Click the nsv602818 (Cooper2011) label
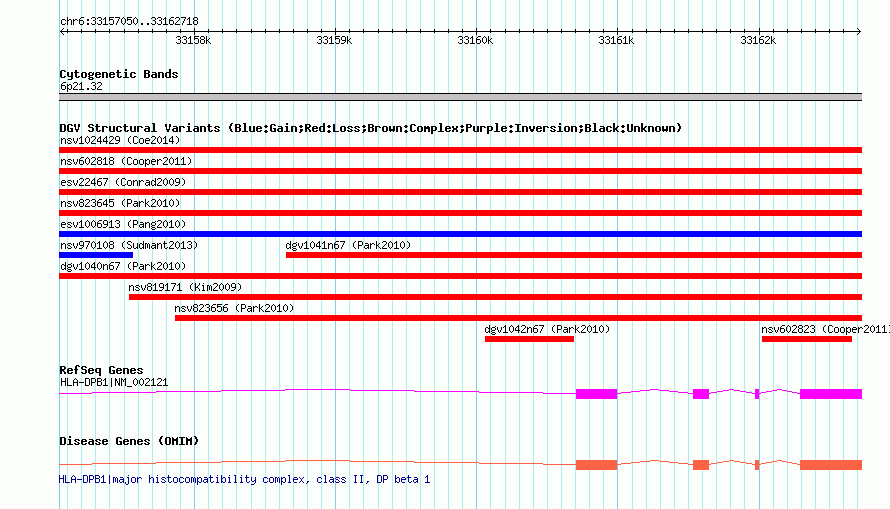 pos(126,161)
